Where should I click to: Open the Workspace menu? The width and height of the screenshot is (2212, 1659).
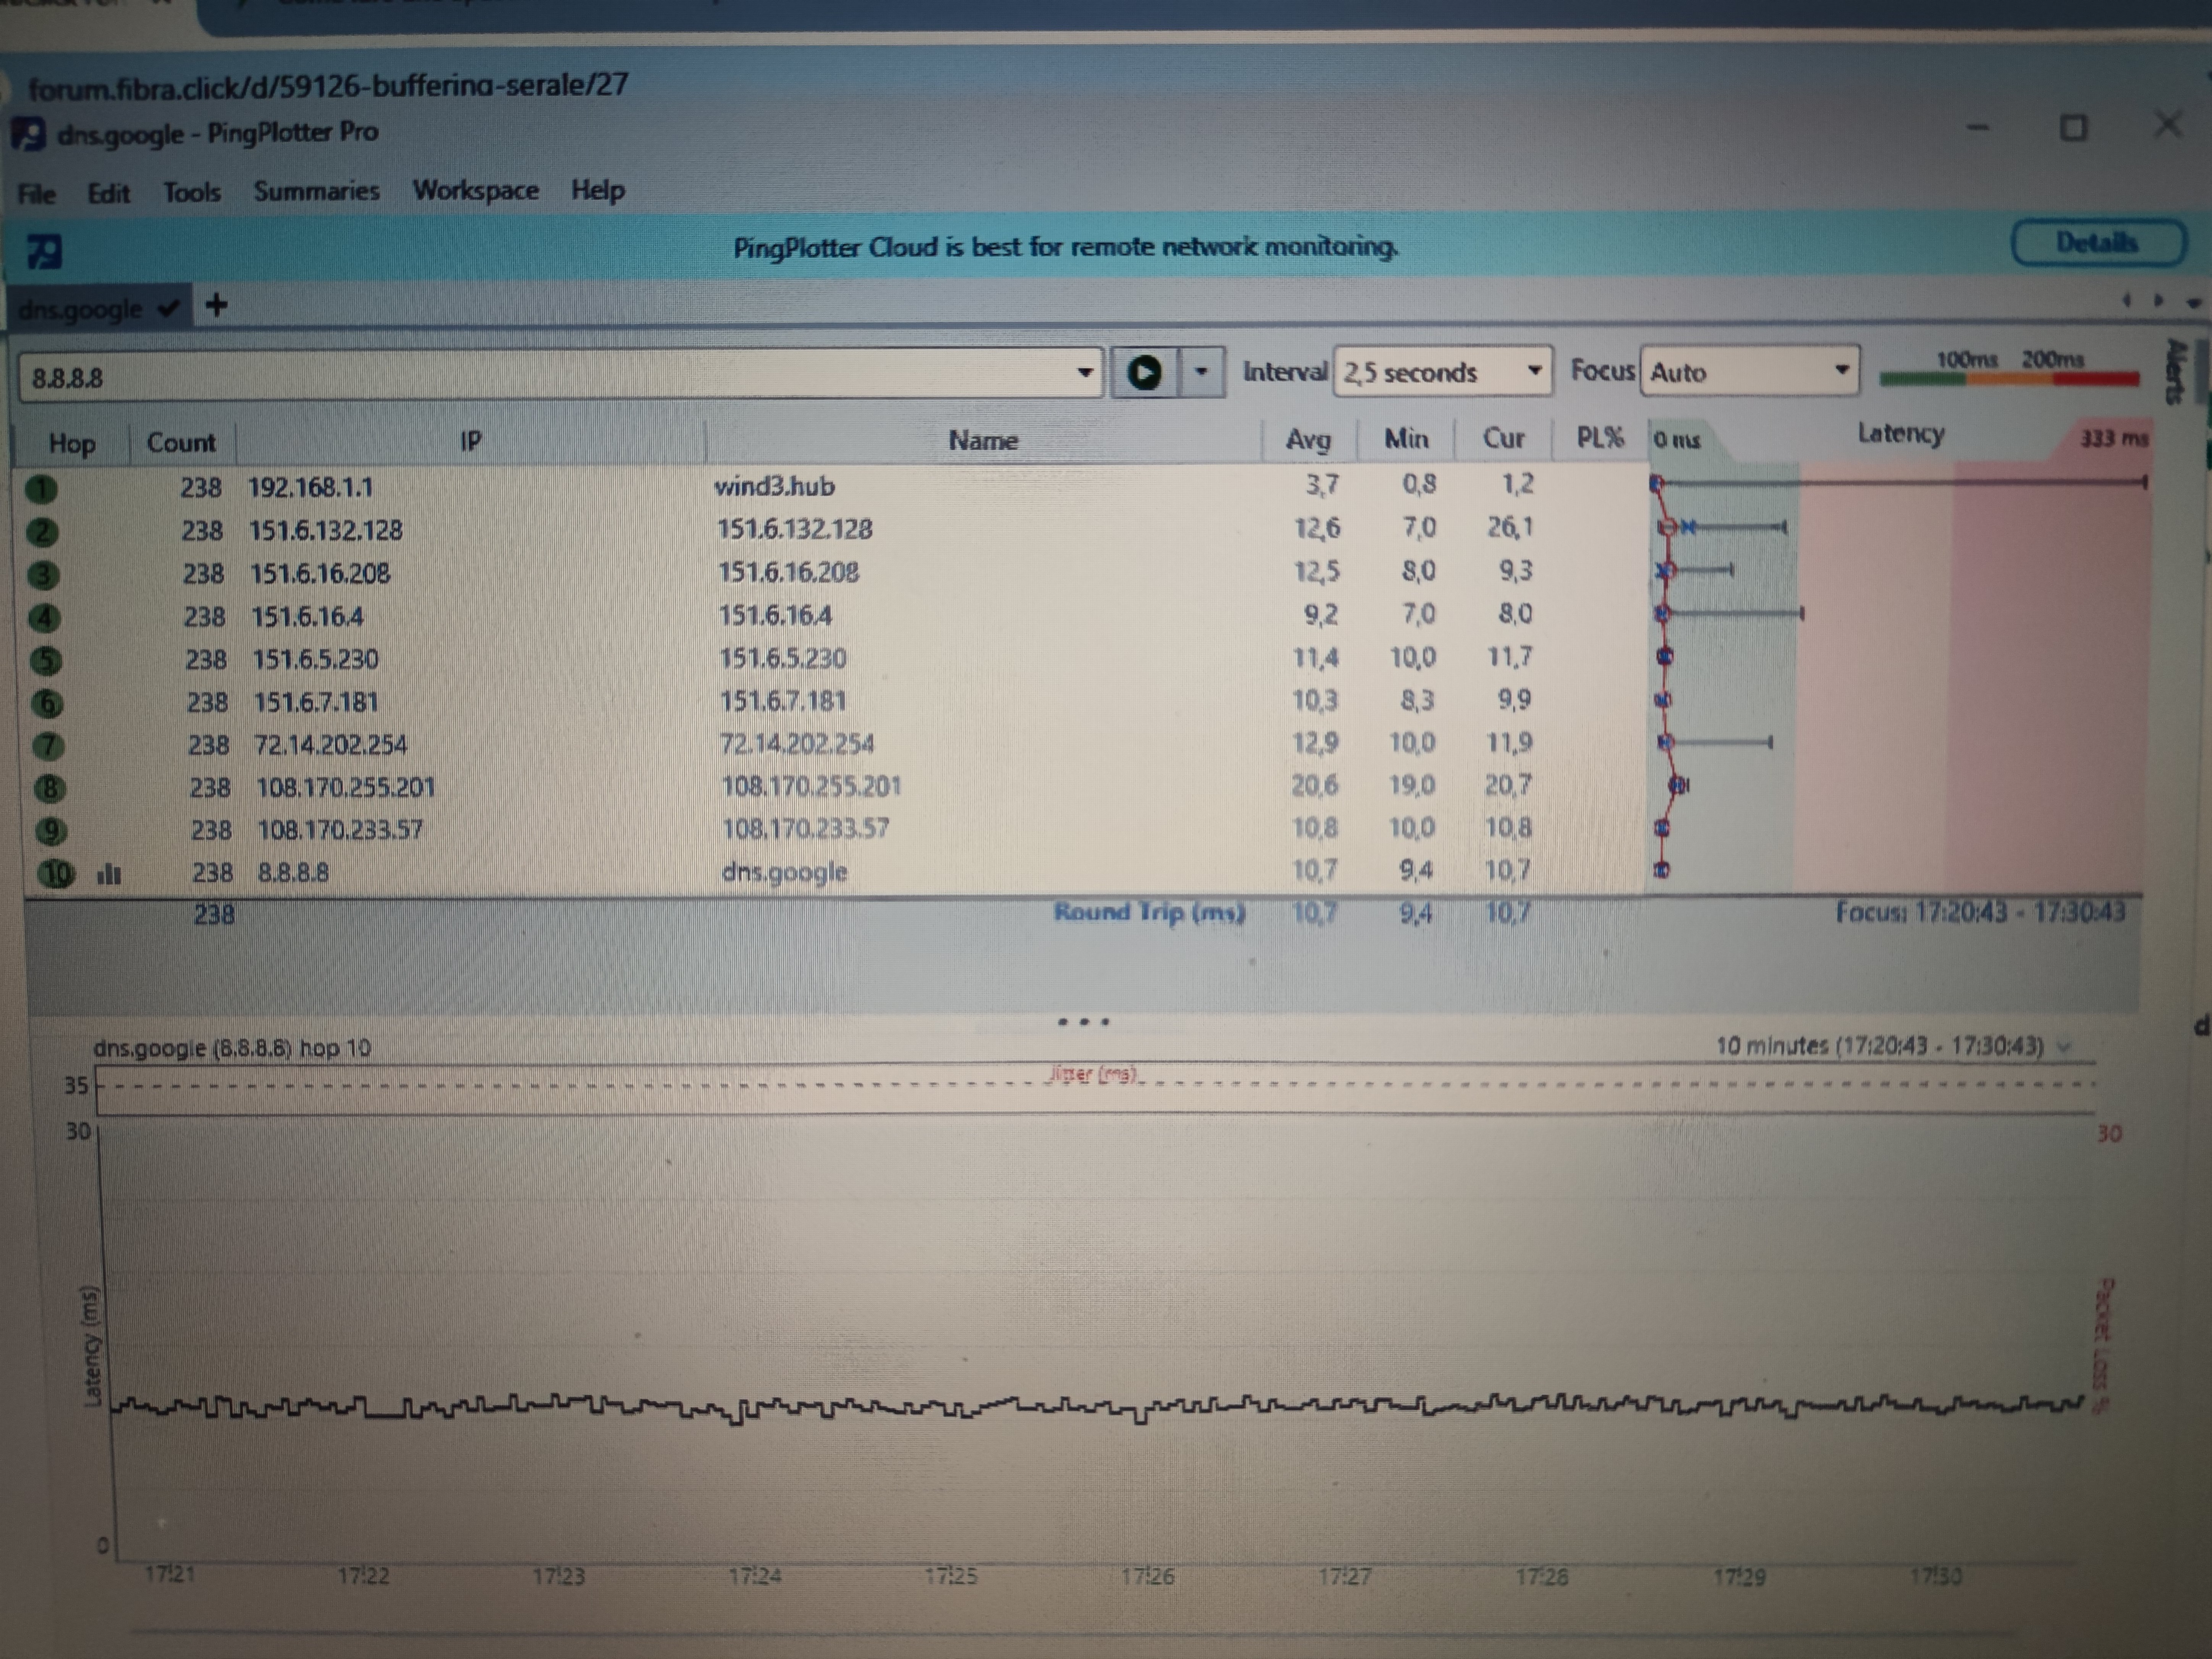pos(476,190)
